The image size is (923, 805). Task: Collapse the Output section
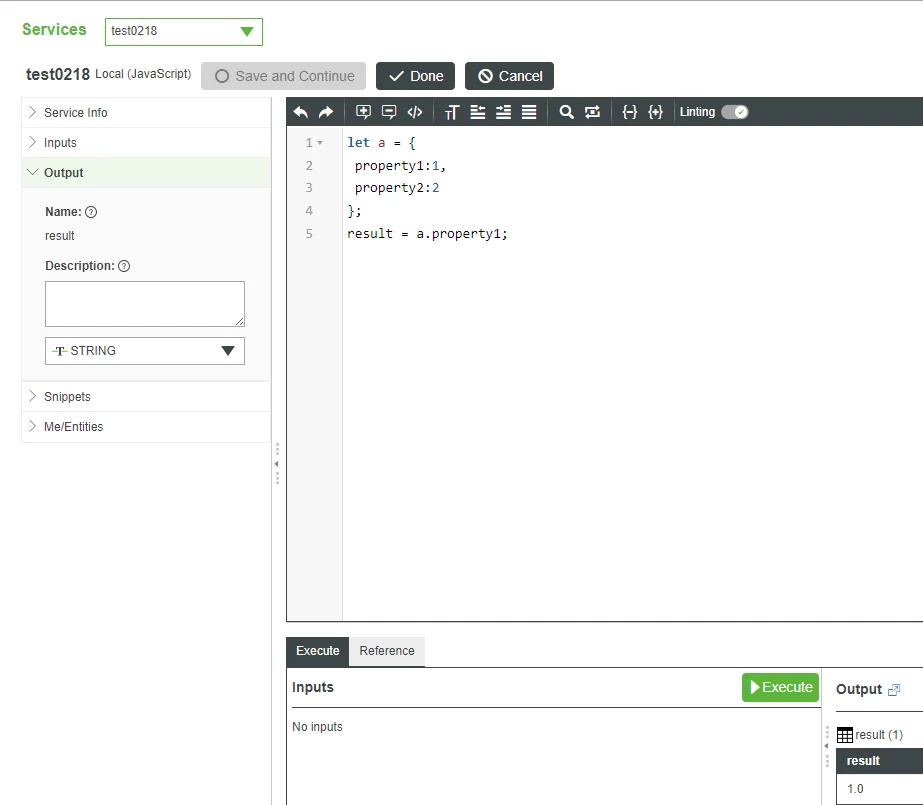[146, 172]
